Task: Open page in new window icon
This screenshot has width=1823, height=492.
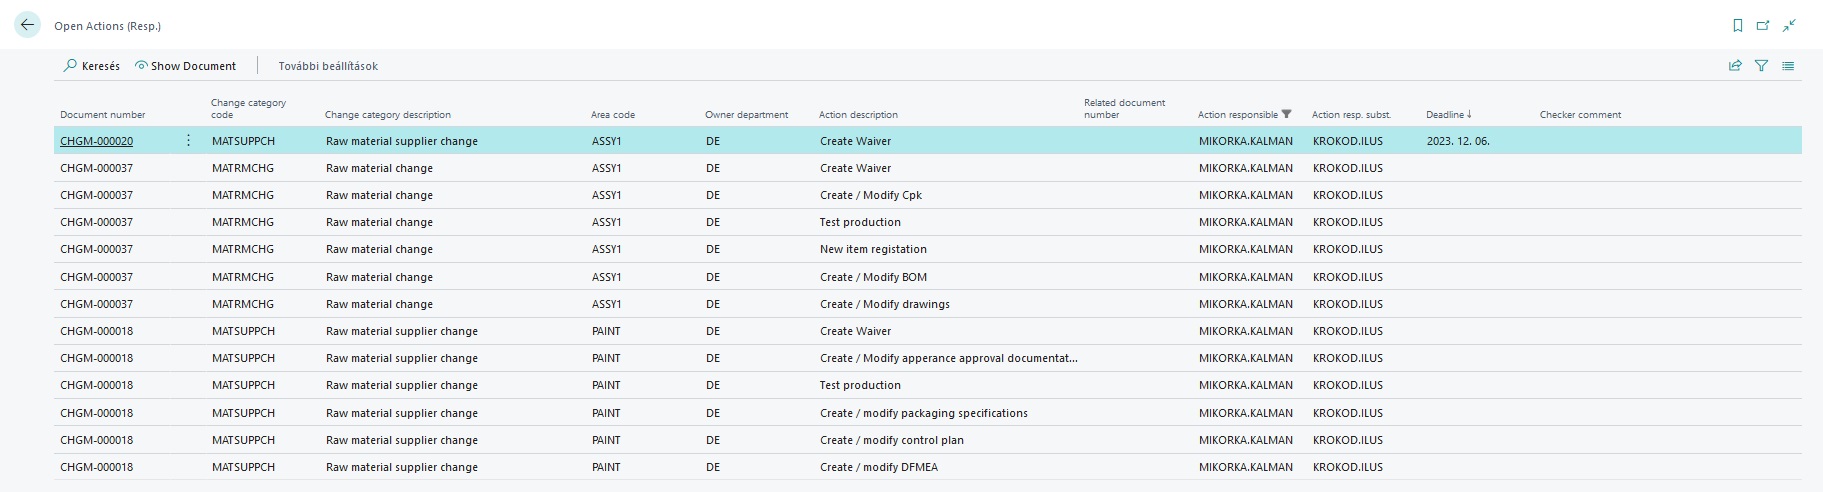Action: tap(1763, 26)
